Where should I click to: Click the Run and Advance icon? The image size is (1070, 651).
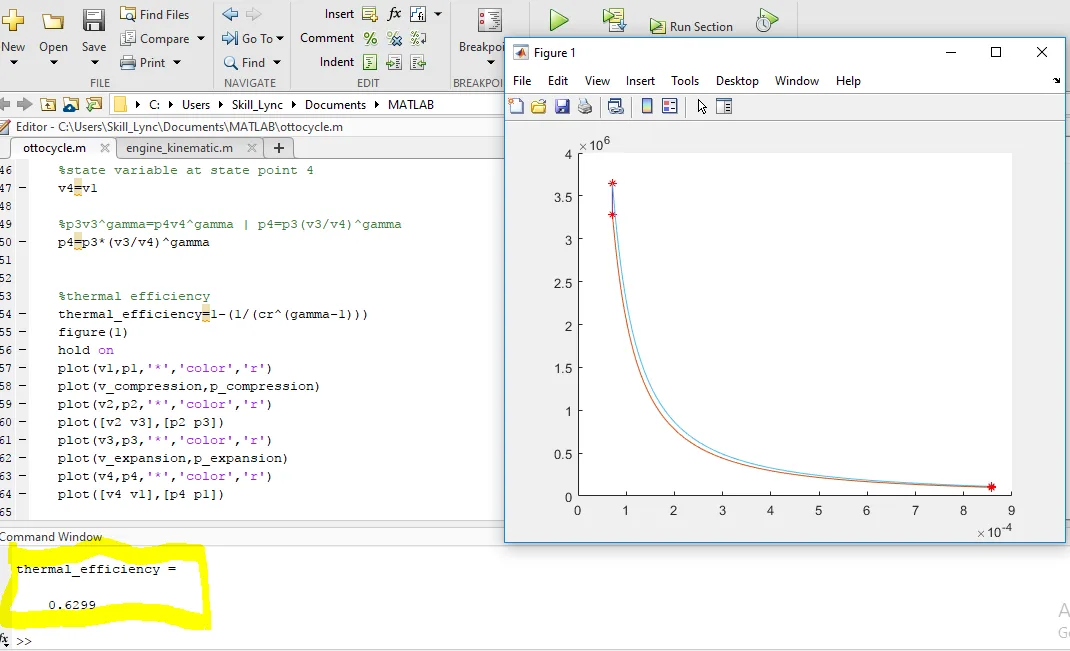tap(614, 20)
